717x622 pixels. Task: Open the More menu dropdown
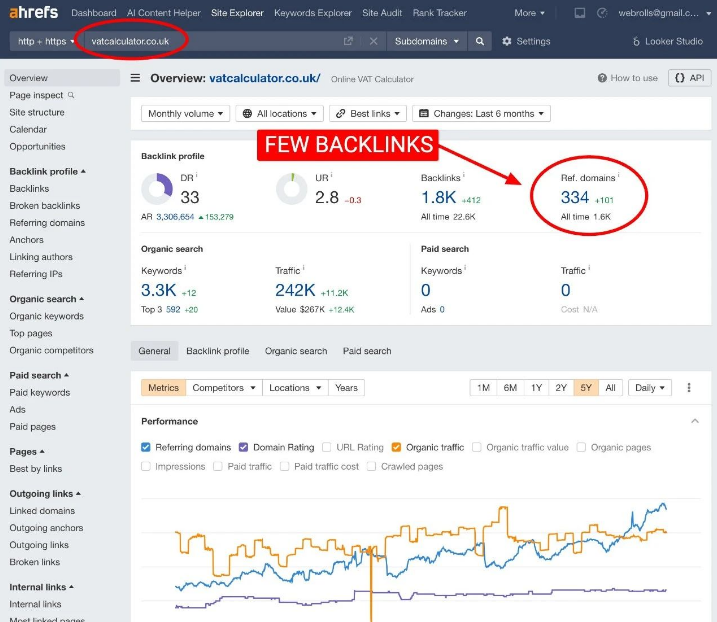point(530,13)
